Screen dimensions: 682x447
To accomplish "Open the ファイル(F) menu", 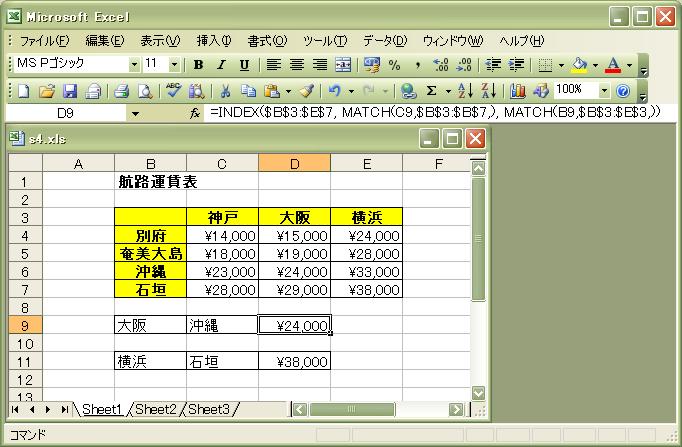I will coord(44,41).
